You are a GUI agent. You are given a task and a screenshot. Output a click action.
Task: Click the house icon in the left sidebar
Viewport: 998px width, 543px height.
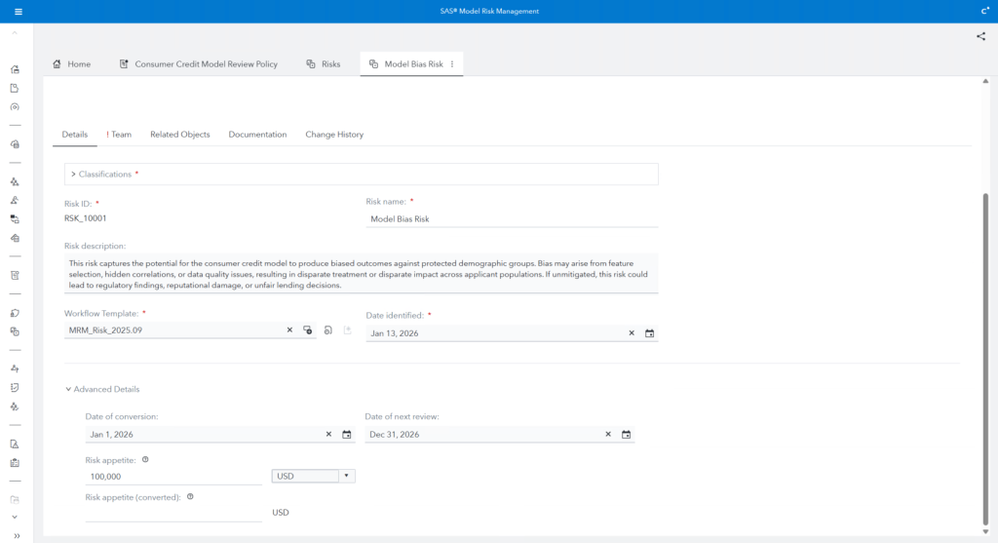(15, 69)
